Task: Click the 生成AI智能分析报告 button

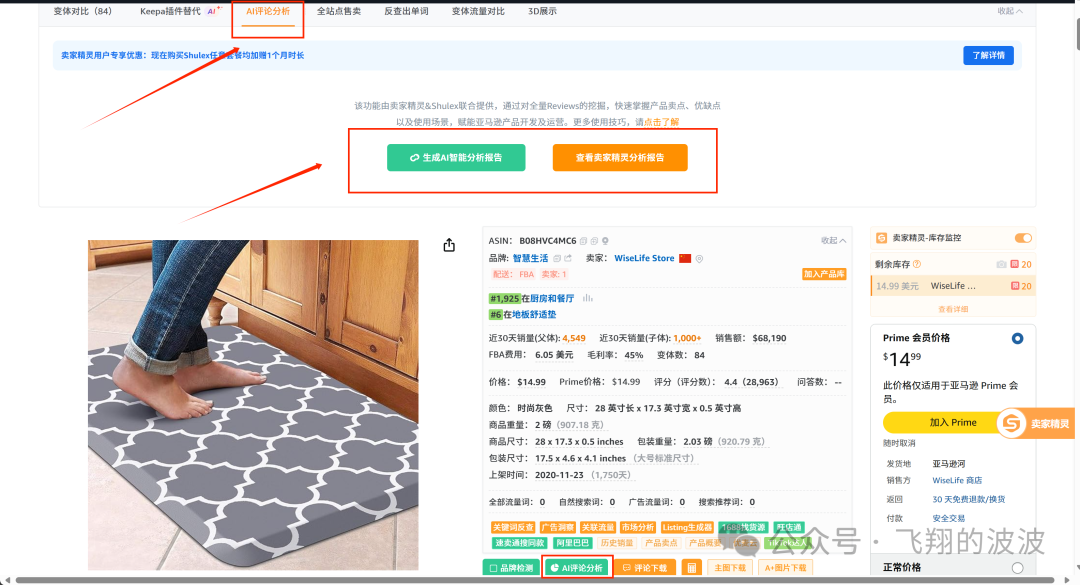Action: point(456,158)
